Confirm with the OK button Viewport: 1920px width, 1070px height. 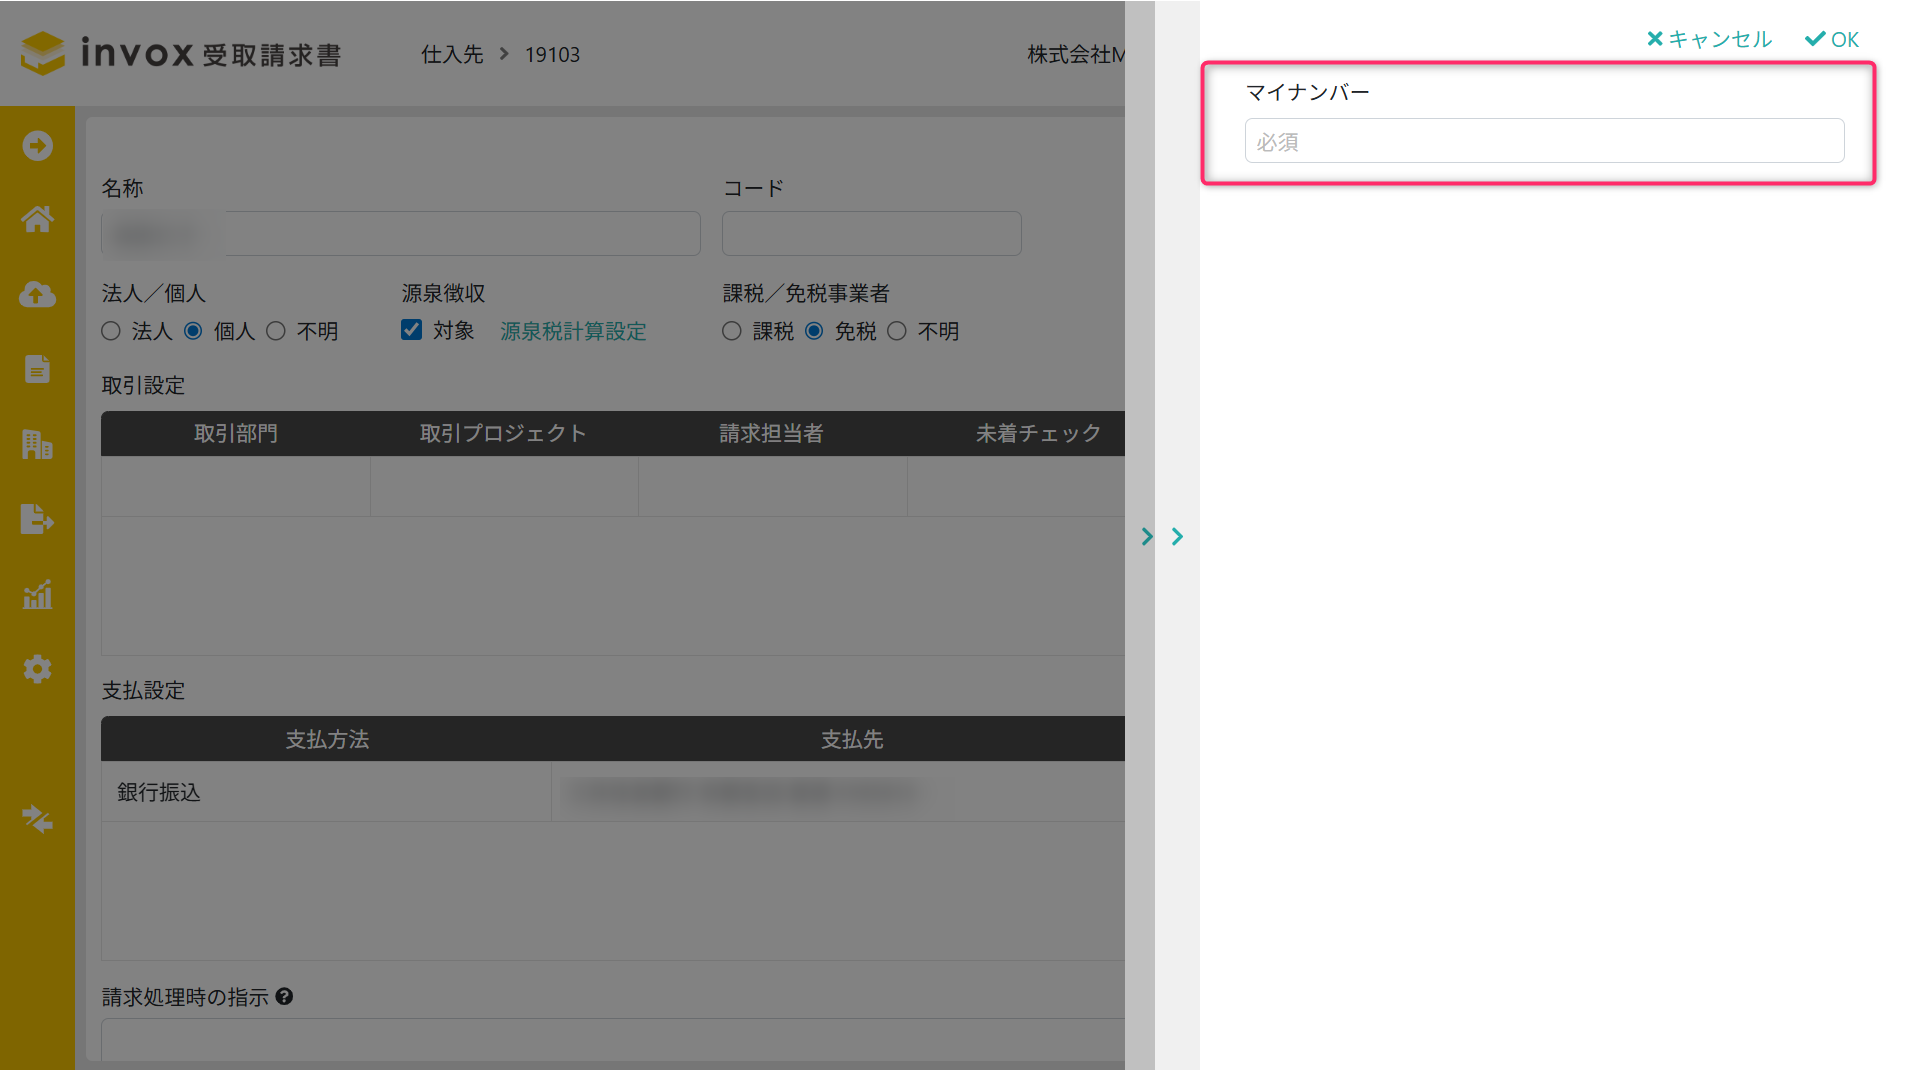1832,39
